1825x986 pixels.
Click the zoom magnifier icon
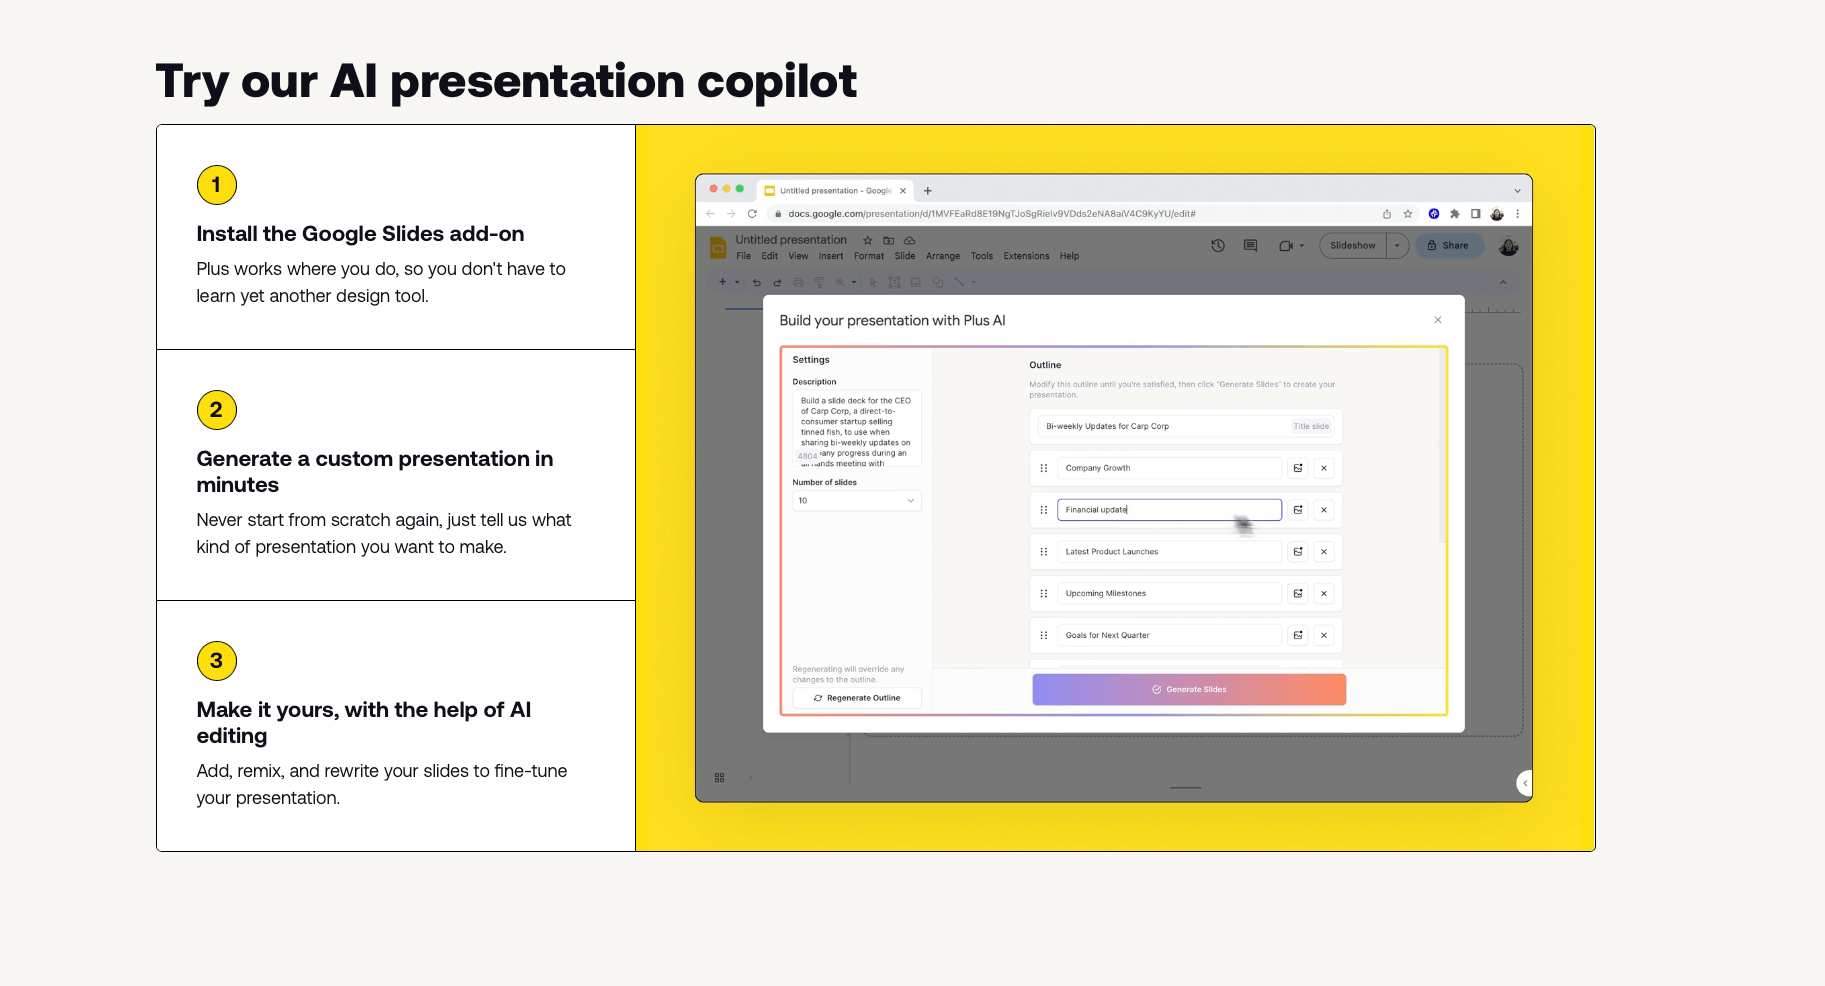tap(840, 283)
